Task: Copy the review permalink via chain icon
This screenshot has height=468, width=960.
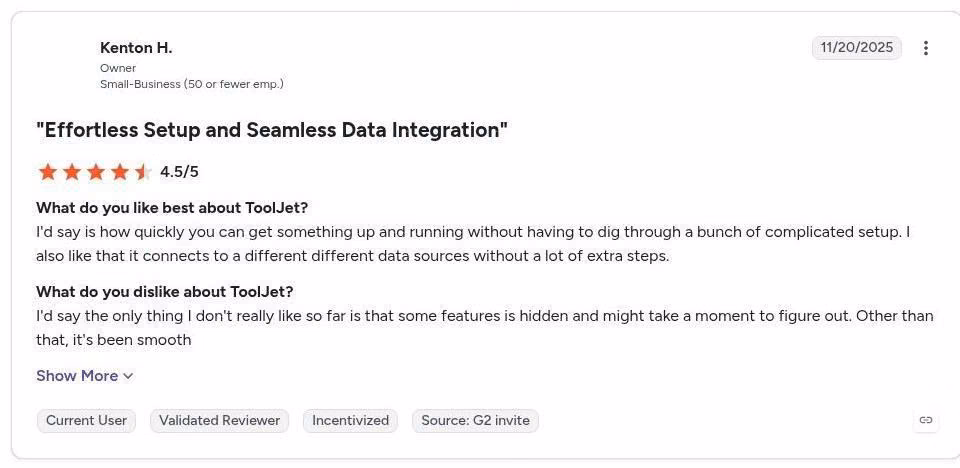Action: pos(926,420)
